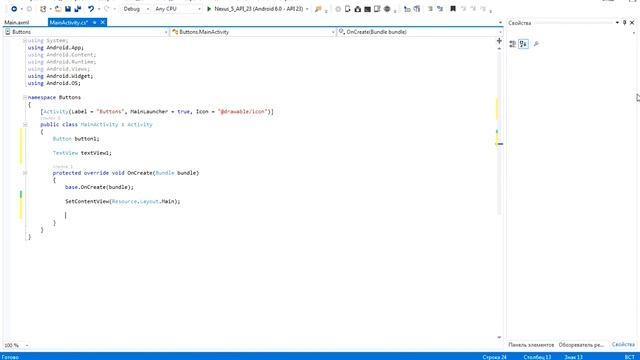Click 'Готово' status bar text
This screenshot has width=640, height=360.
(10, 357)
